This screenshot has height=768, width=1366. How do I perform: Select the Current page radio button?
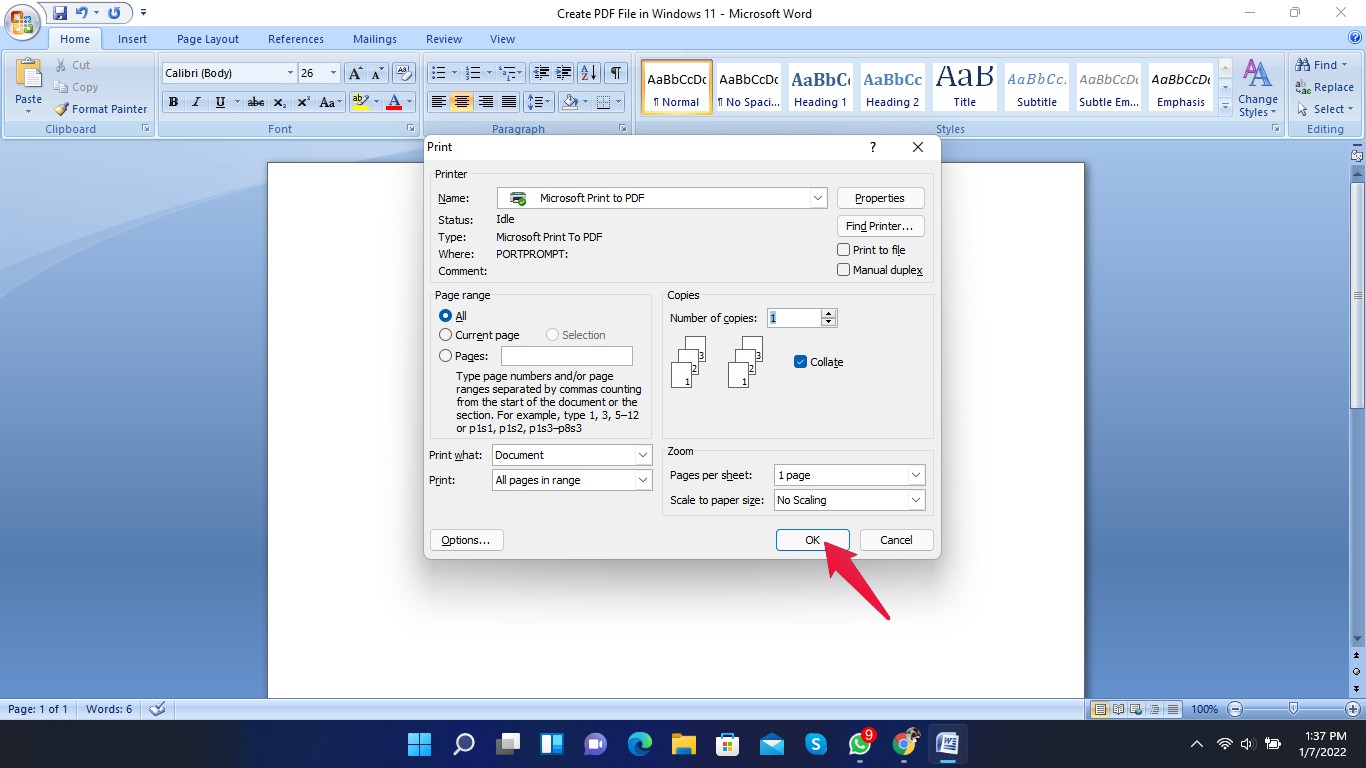[x=446, y=335]
